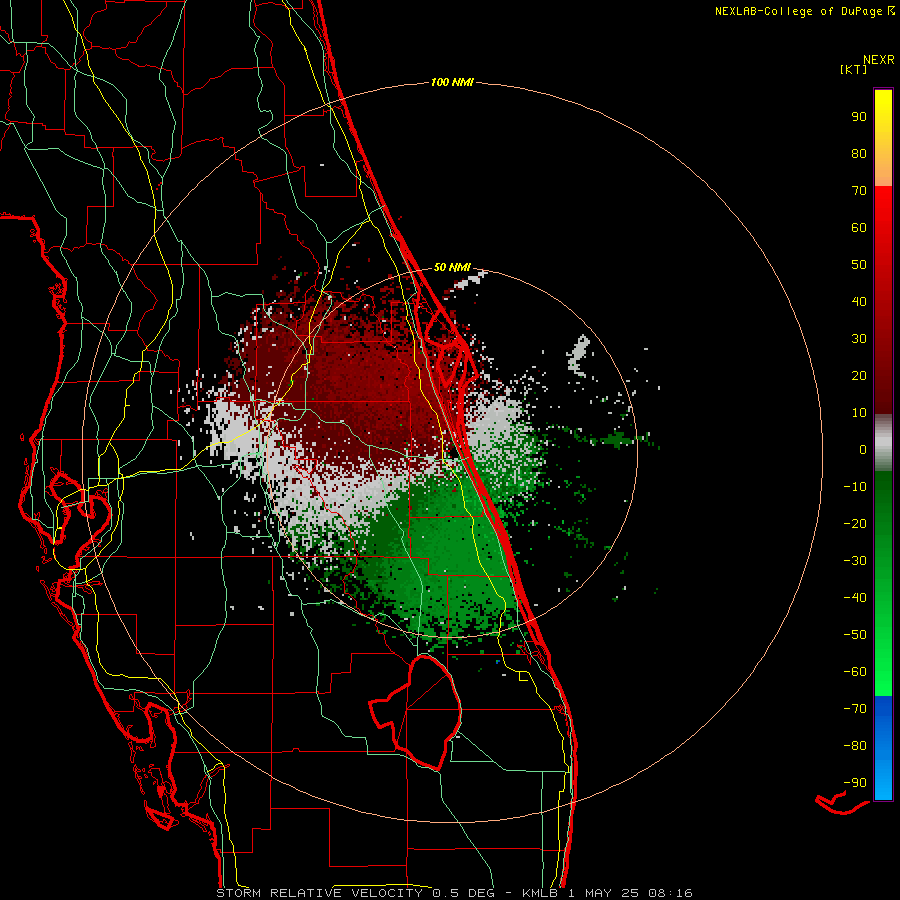Click the '-50' scale value
The image size is (900, 900).
[x=855, y=635]
